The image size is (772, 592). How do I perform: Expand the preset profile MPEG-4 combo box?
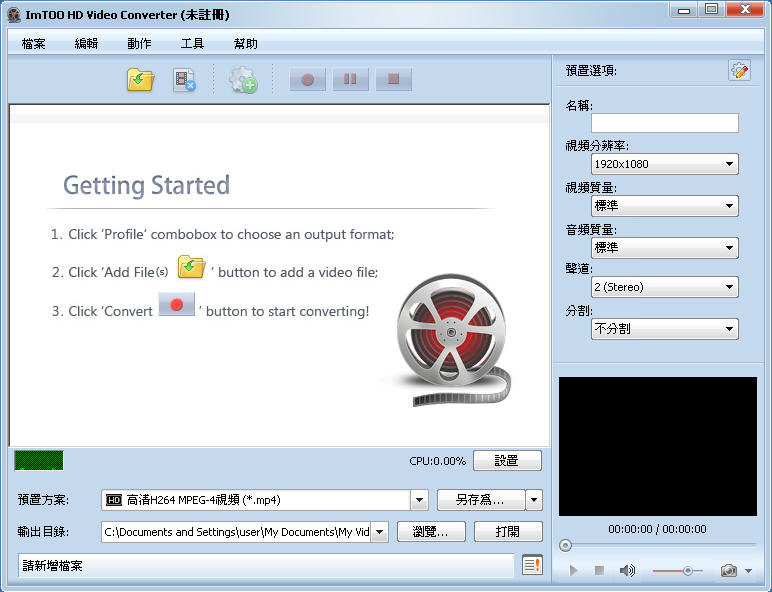(x=265, y=500)
